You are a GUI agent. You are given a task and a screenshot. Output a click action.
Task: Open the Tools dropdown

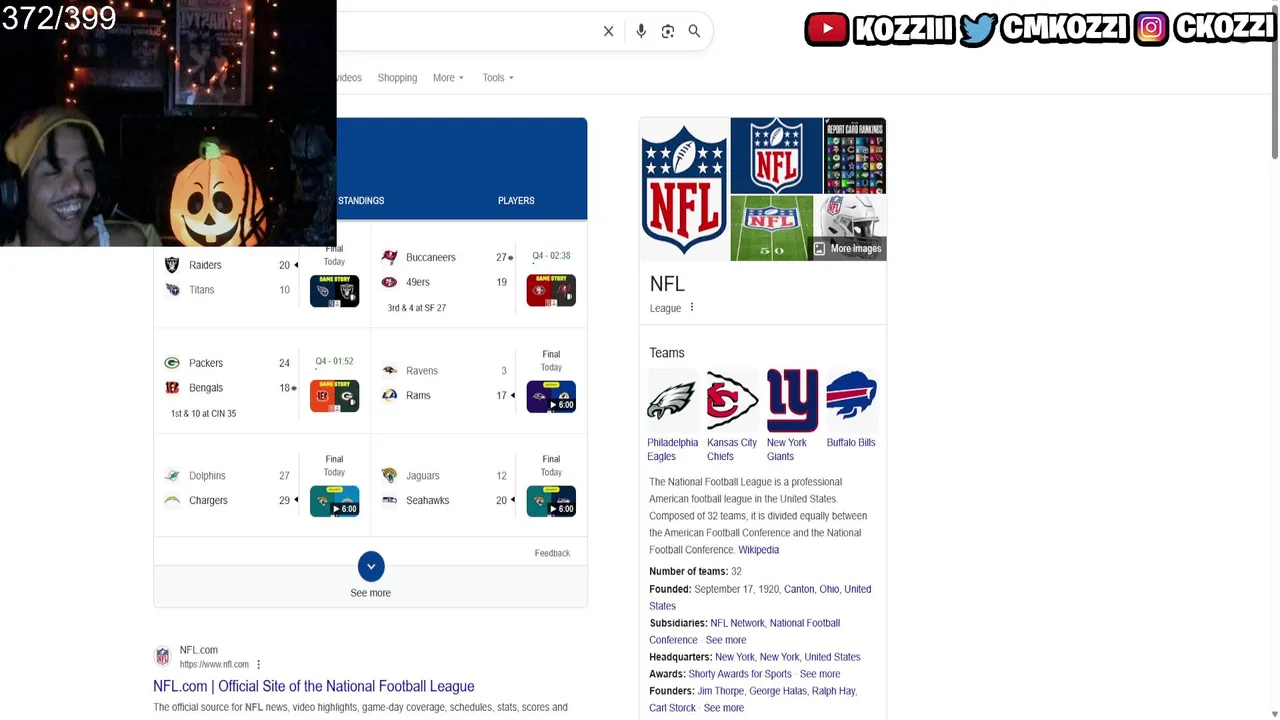(x=498, y=78)
